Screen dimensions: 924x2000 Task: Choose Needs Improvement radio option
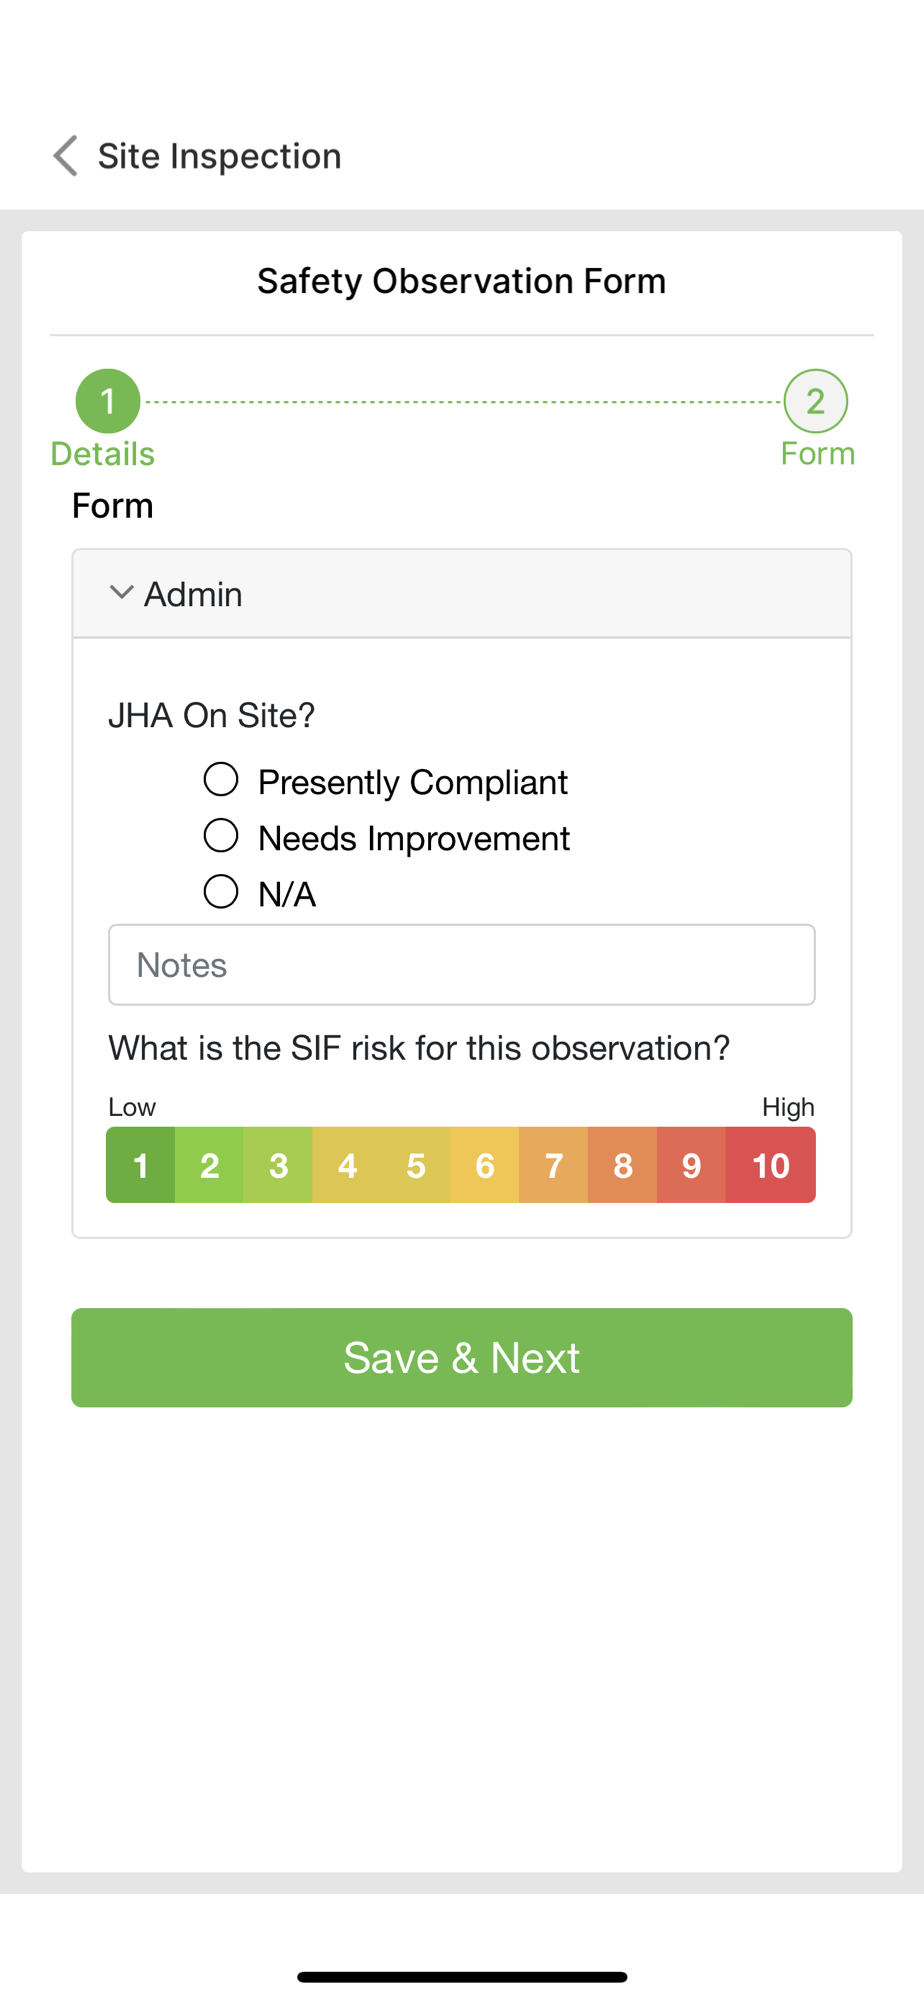coord(221,836)
